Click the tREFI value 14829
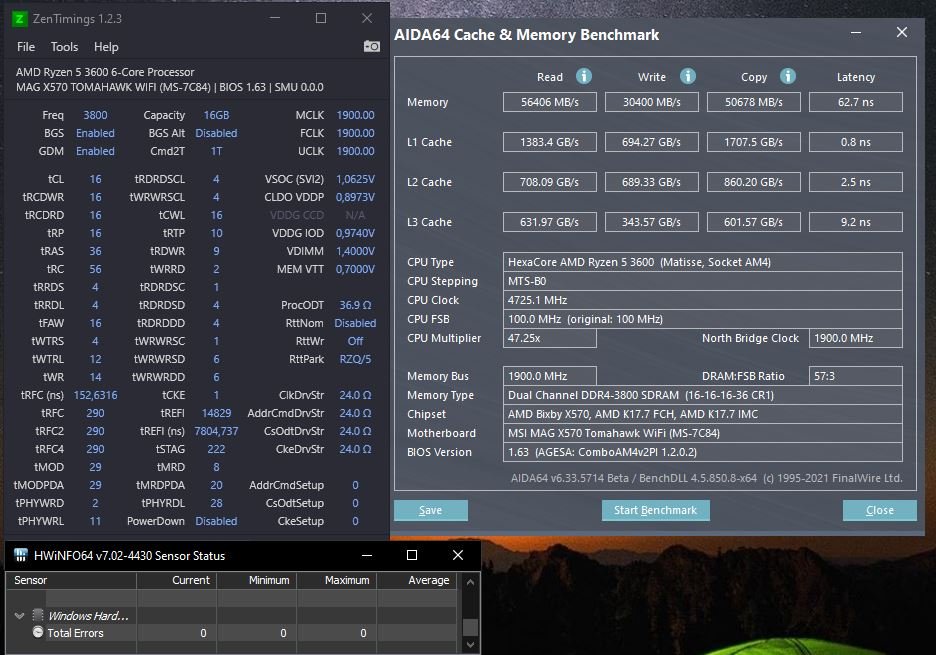 pyautogui.click(x=216, y=413)
